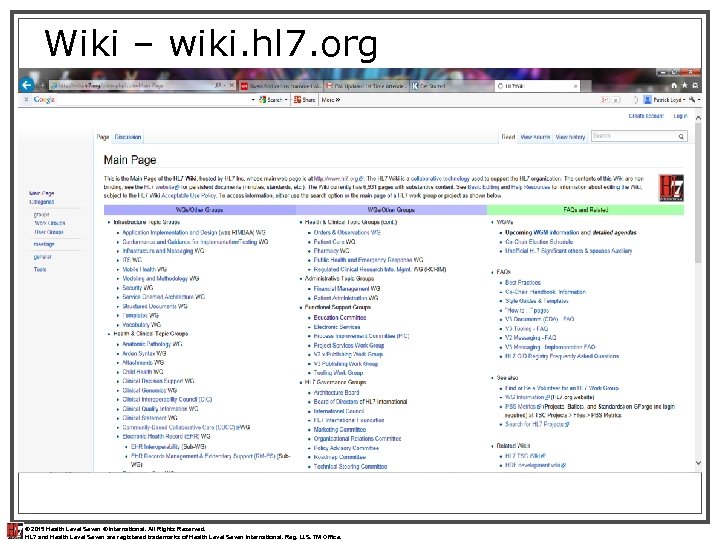Click the wiki search magnifier icon
This screenshot has width=720, height=540.
pyautogui.click(x=681, y=136)
